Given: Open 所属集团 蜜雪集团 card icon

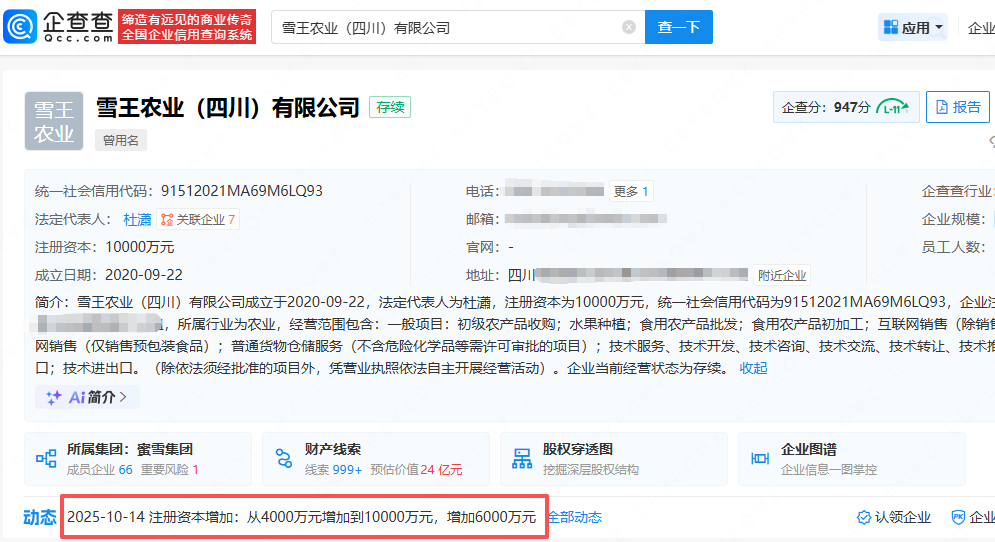Looking at the screenshot, I should [x=46, y=459].
